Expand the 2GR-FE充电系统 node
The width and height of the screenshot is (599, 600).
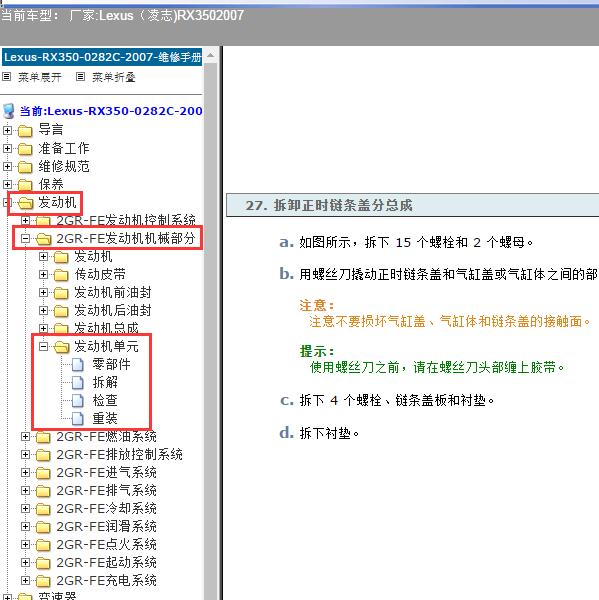25,580
